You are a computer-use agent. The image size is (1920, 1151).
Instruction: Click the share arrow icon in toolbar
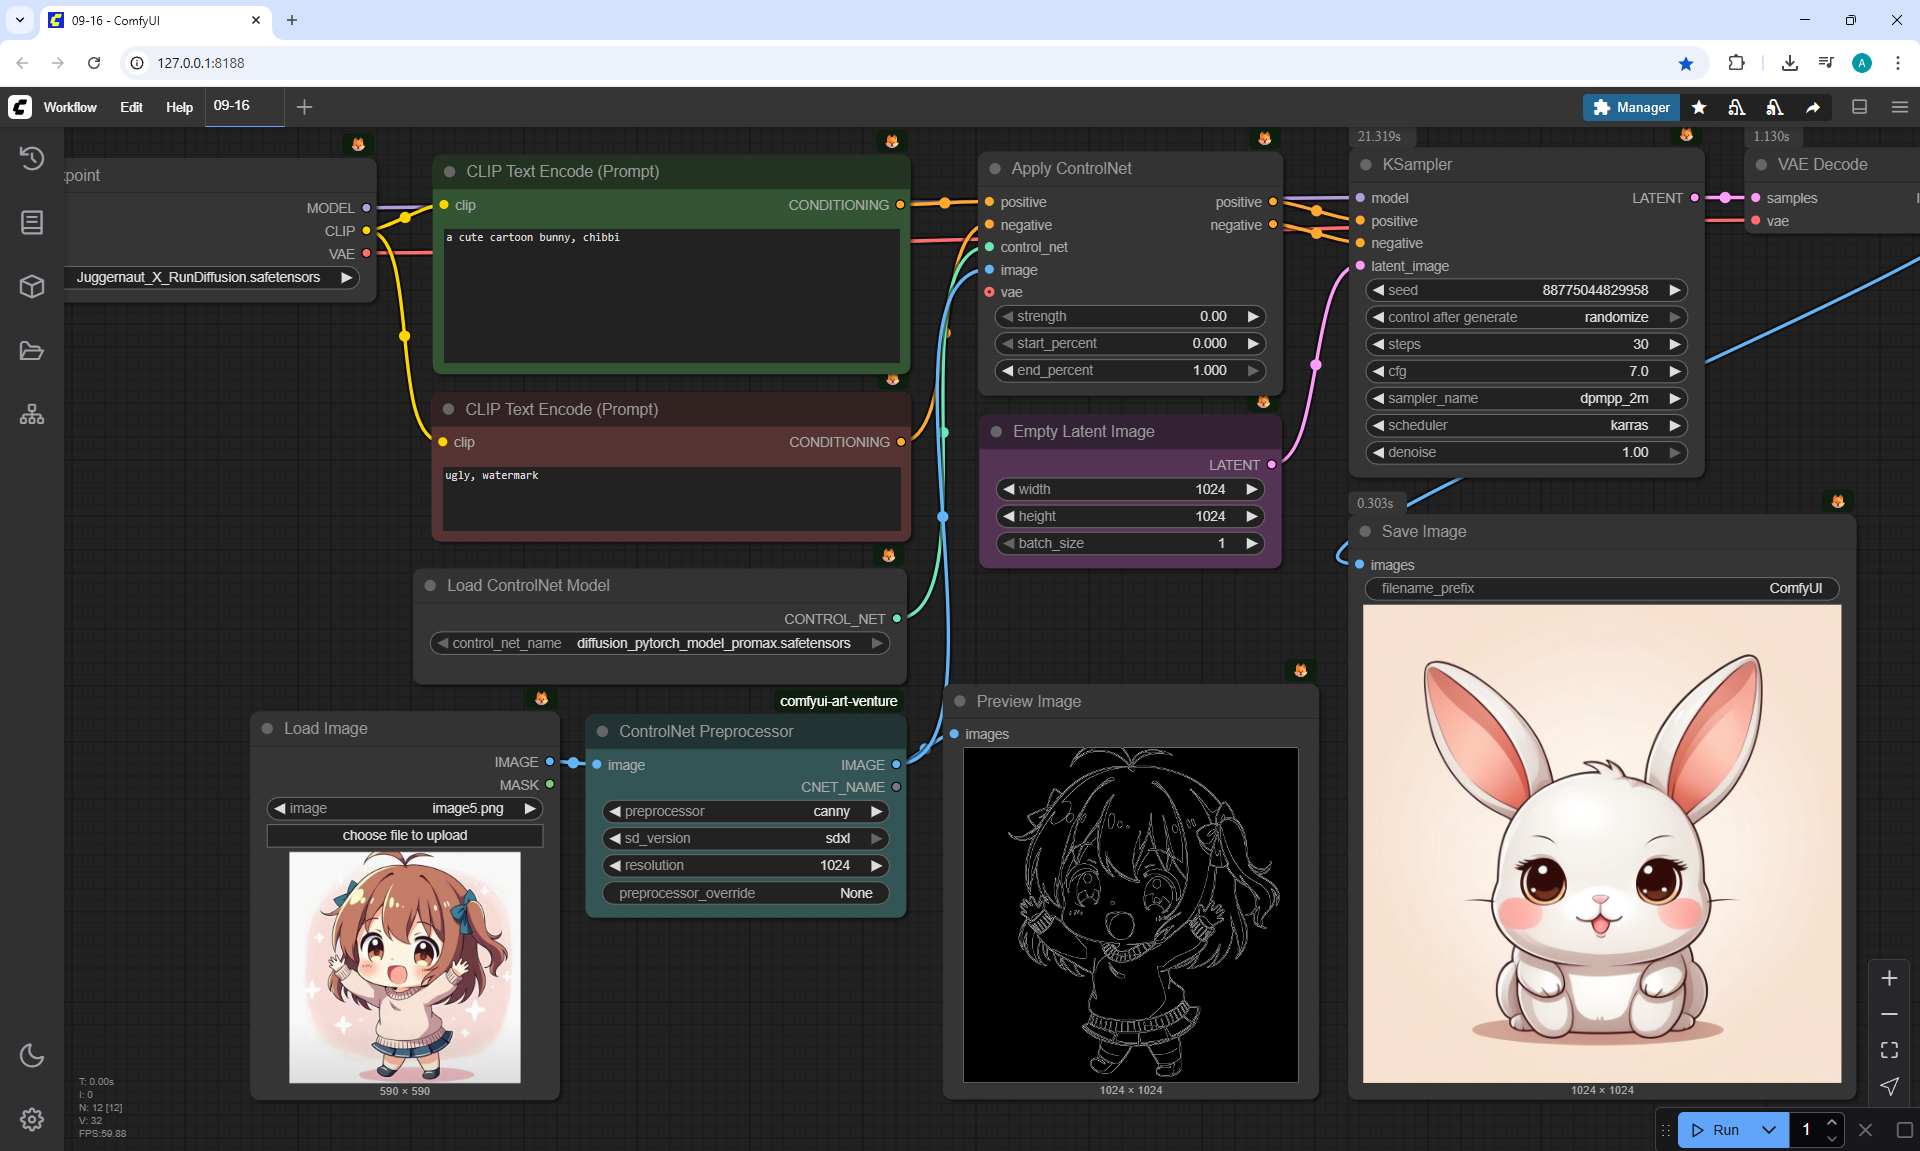(1813, 107)
